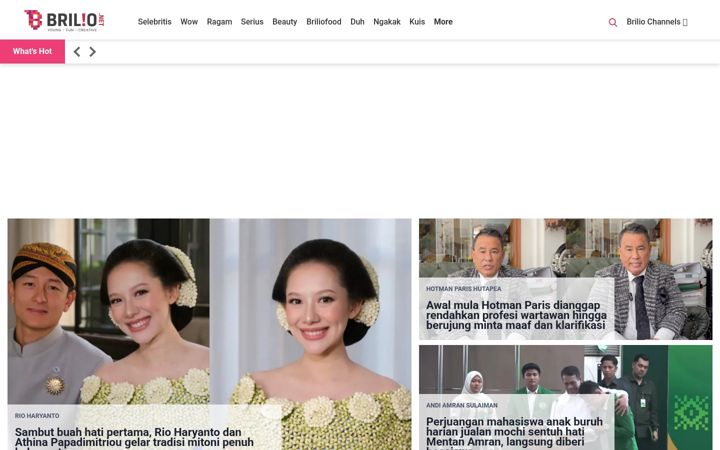The width and height of the screenshot is (720, 450).
Task: Go to previous What's Hot item
Action: click(77, 52)
